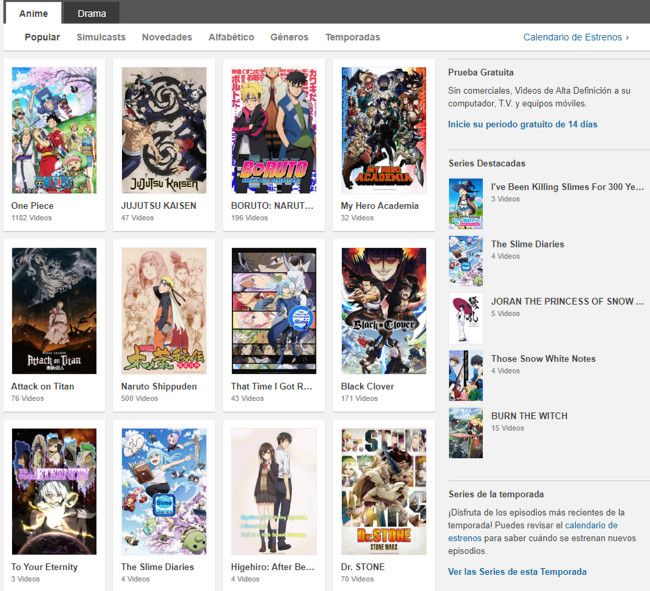Click the Higehiro: After Be... title

(x=272, y=567)
